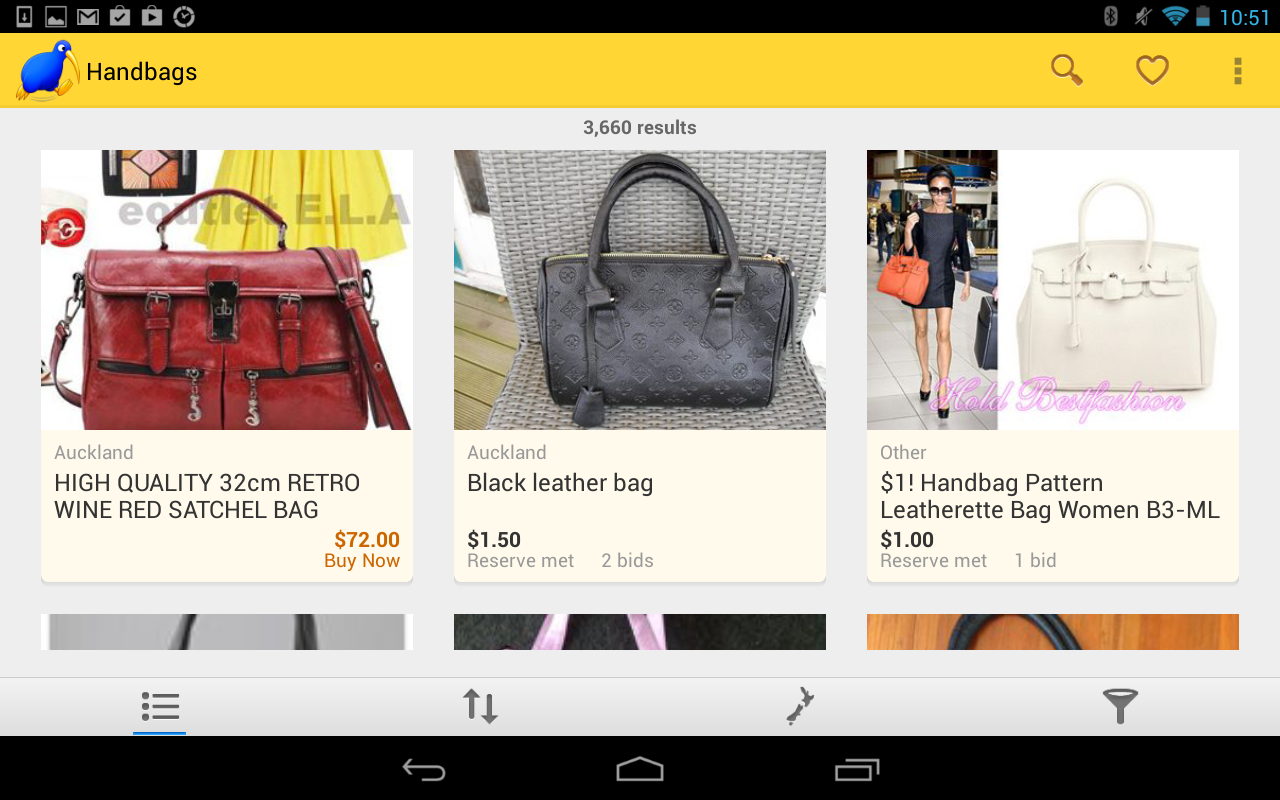Open the red satchel bag photo
The width and height of the screenshot is (1280, 800).
click(x=227, y=290)
